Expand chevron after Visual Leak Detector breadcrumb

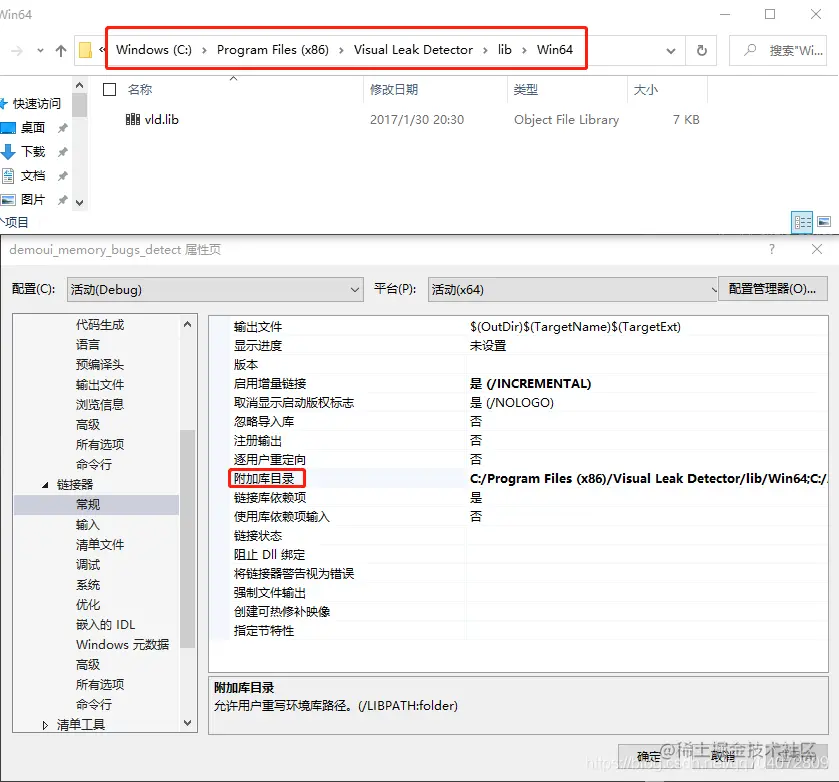(485, 50)
